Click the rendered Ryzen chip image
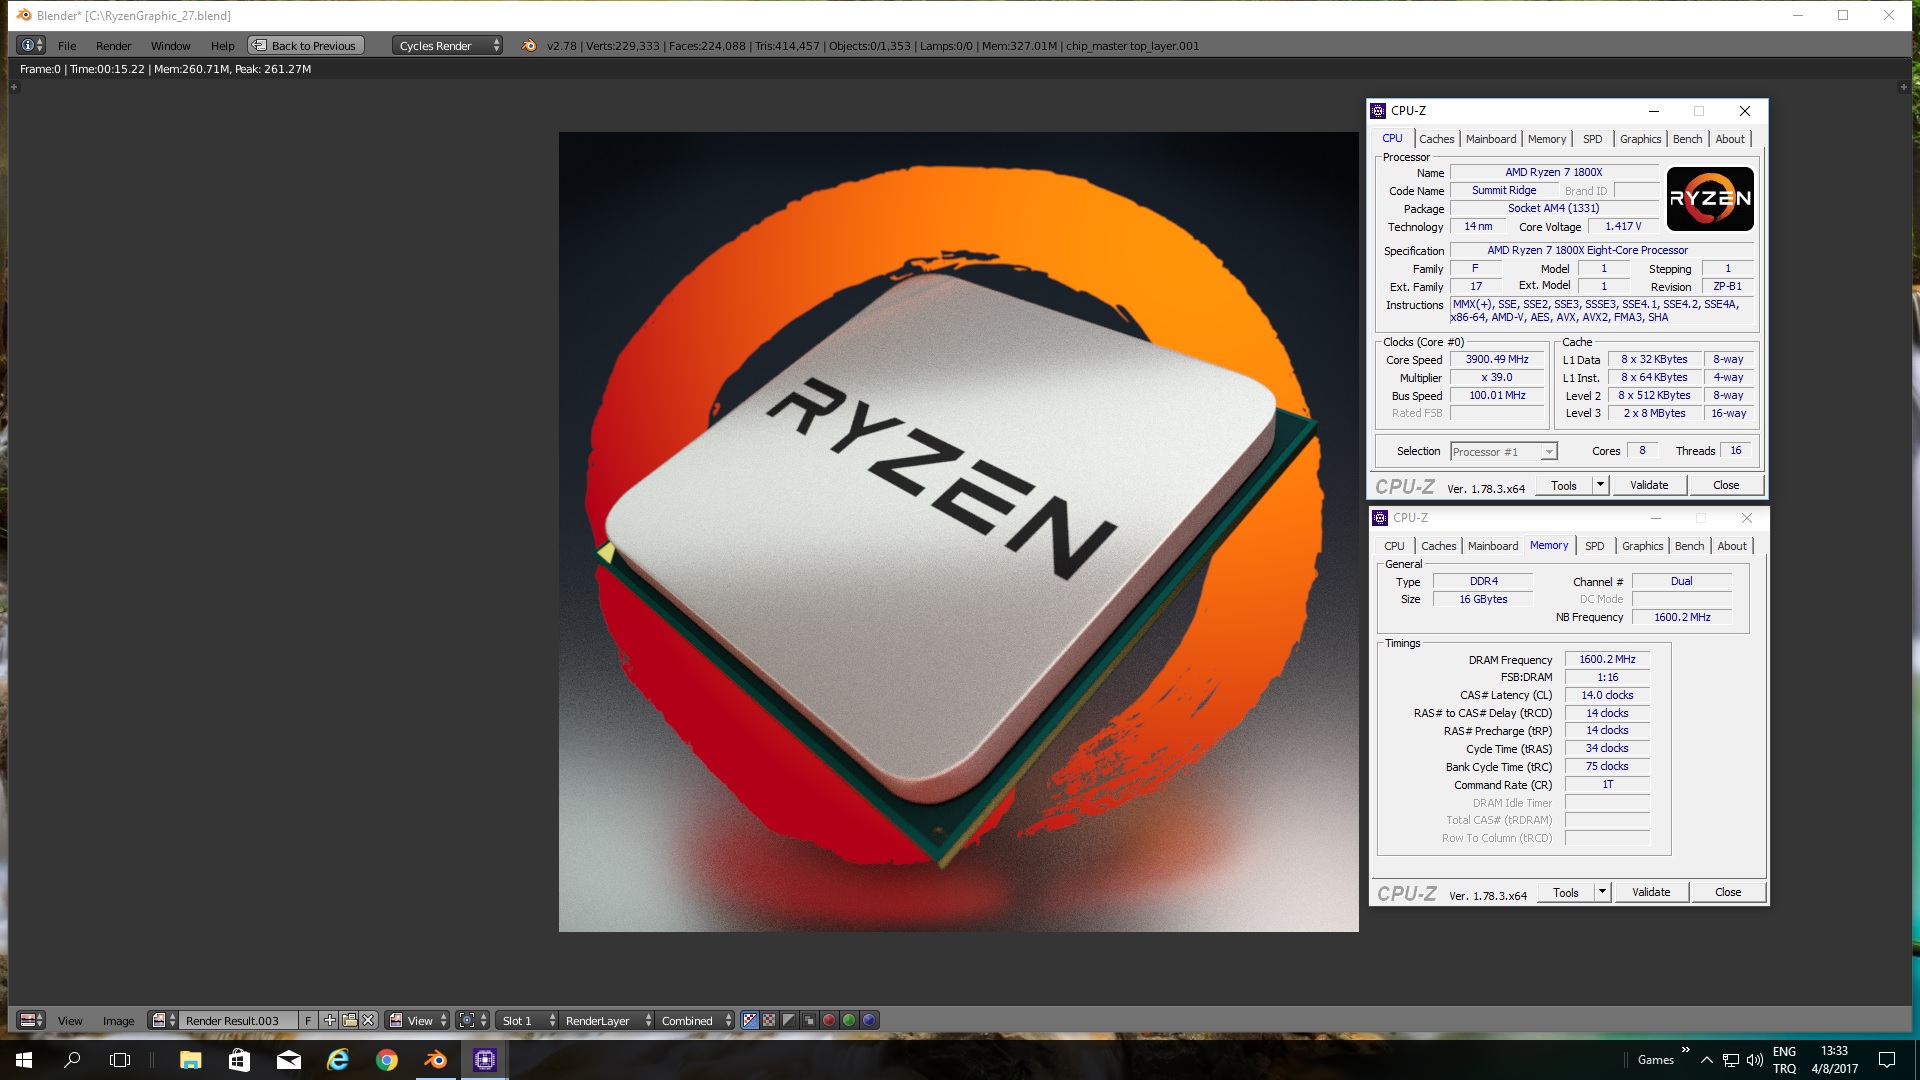 [958, 532]
